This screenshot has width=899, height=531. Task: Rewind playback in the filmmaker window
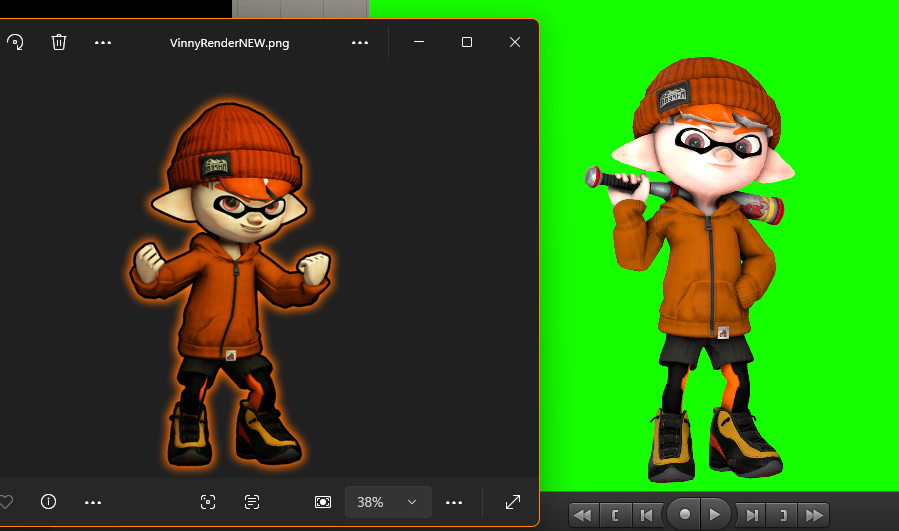pyautogui.click(x=584, y=515)
